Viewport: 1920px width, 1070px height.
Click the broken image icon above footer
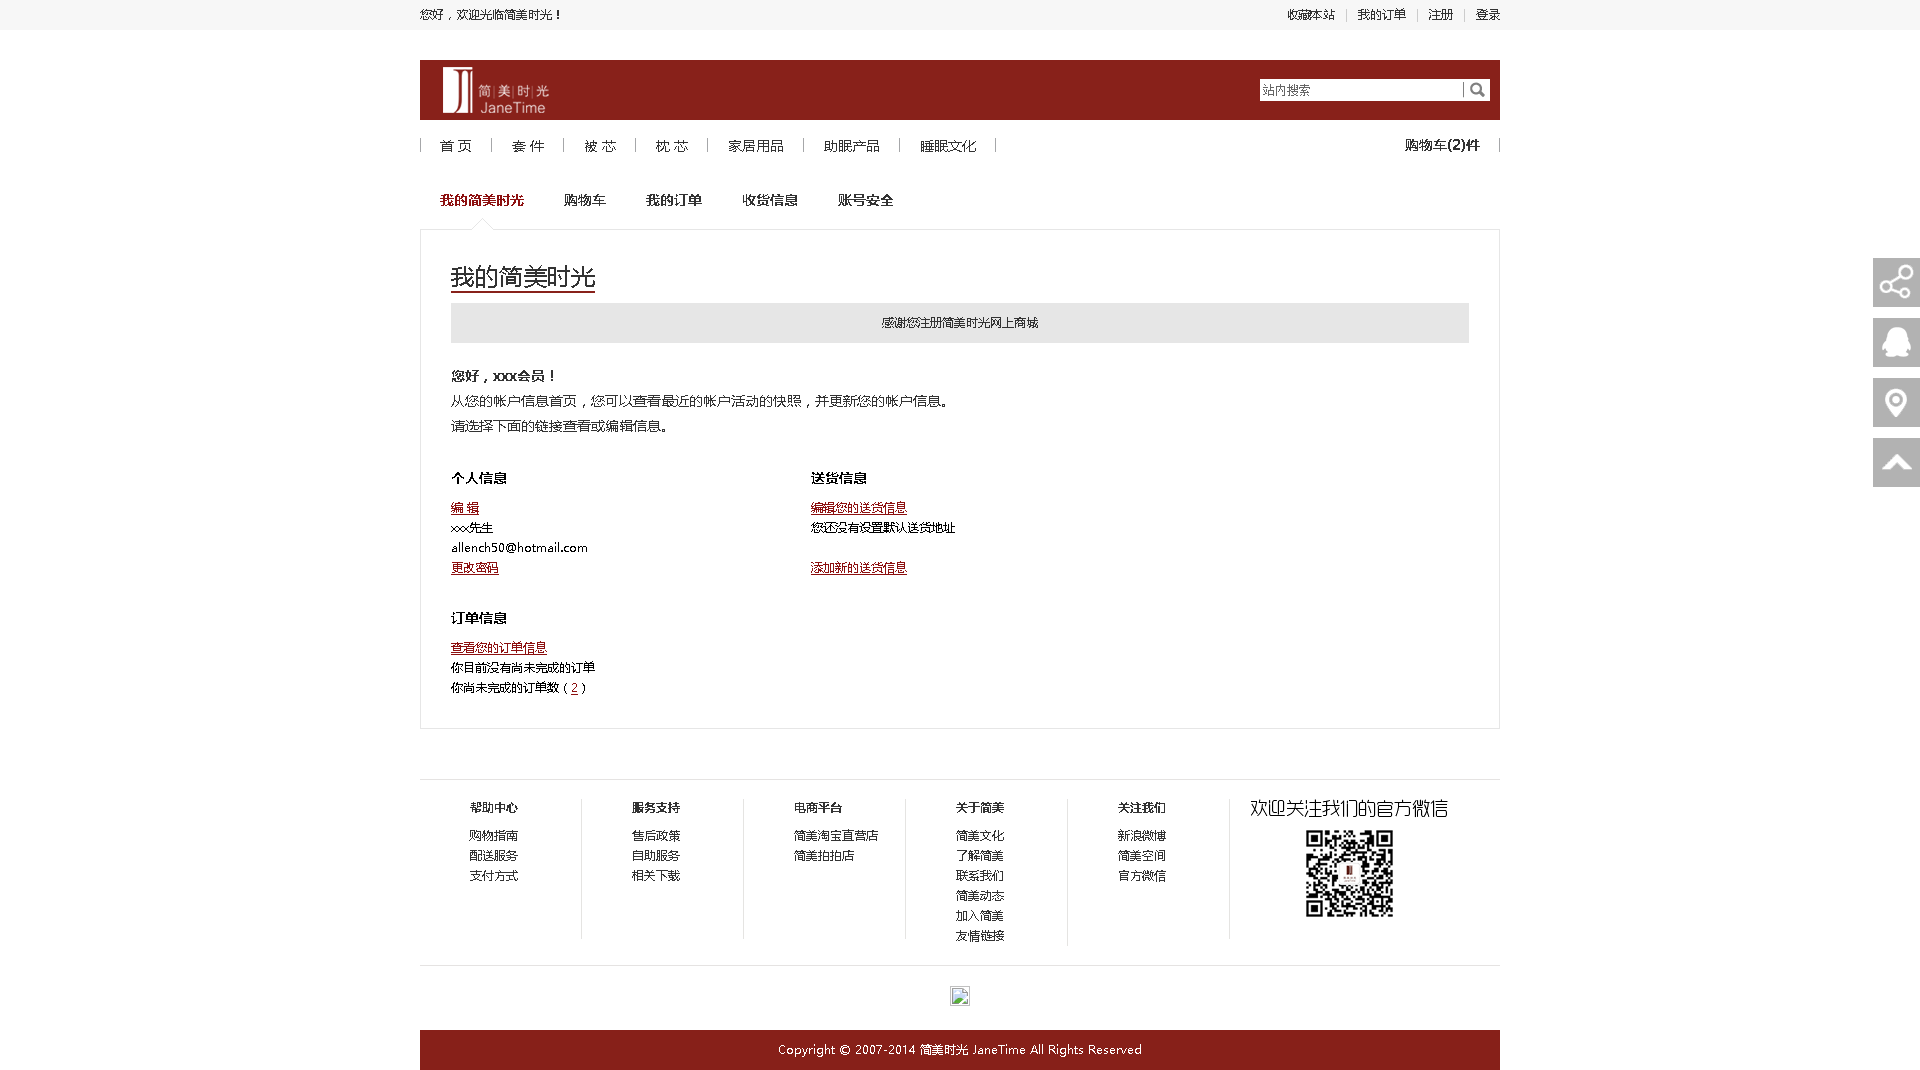point(959,996)
